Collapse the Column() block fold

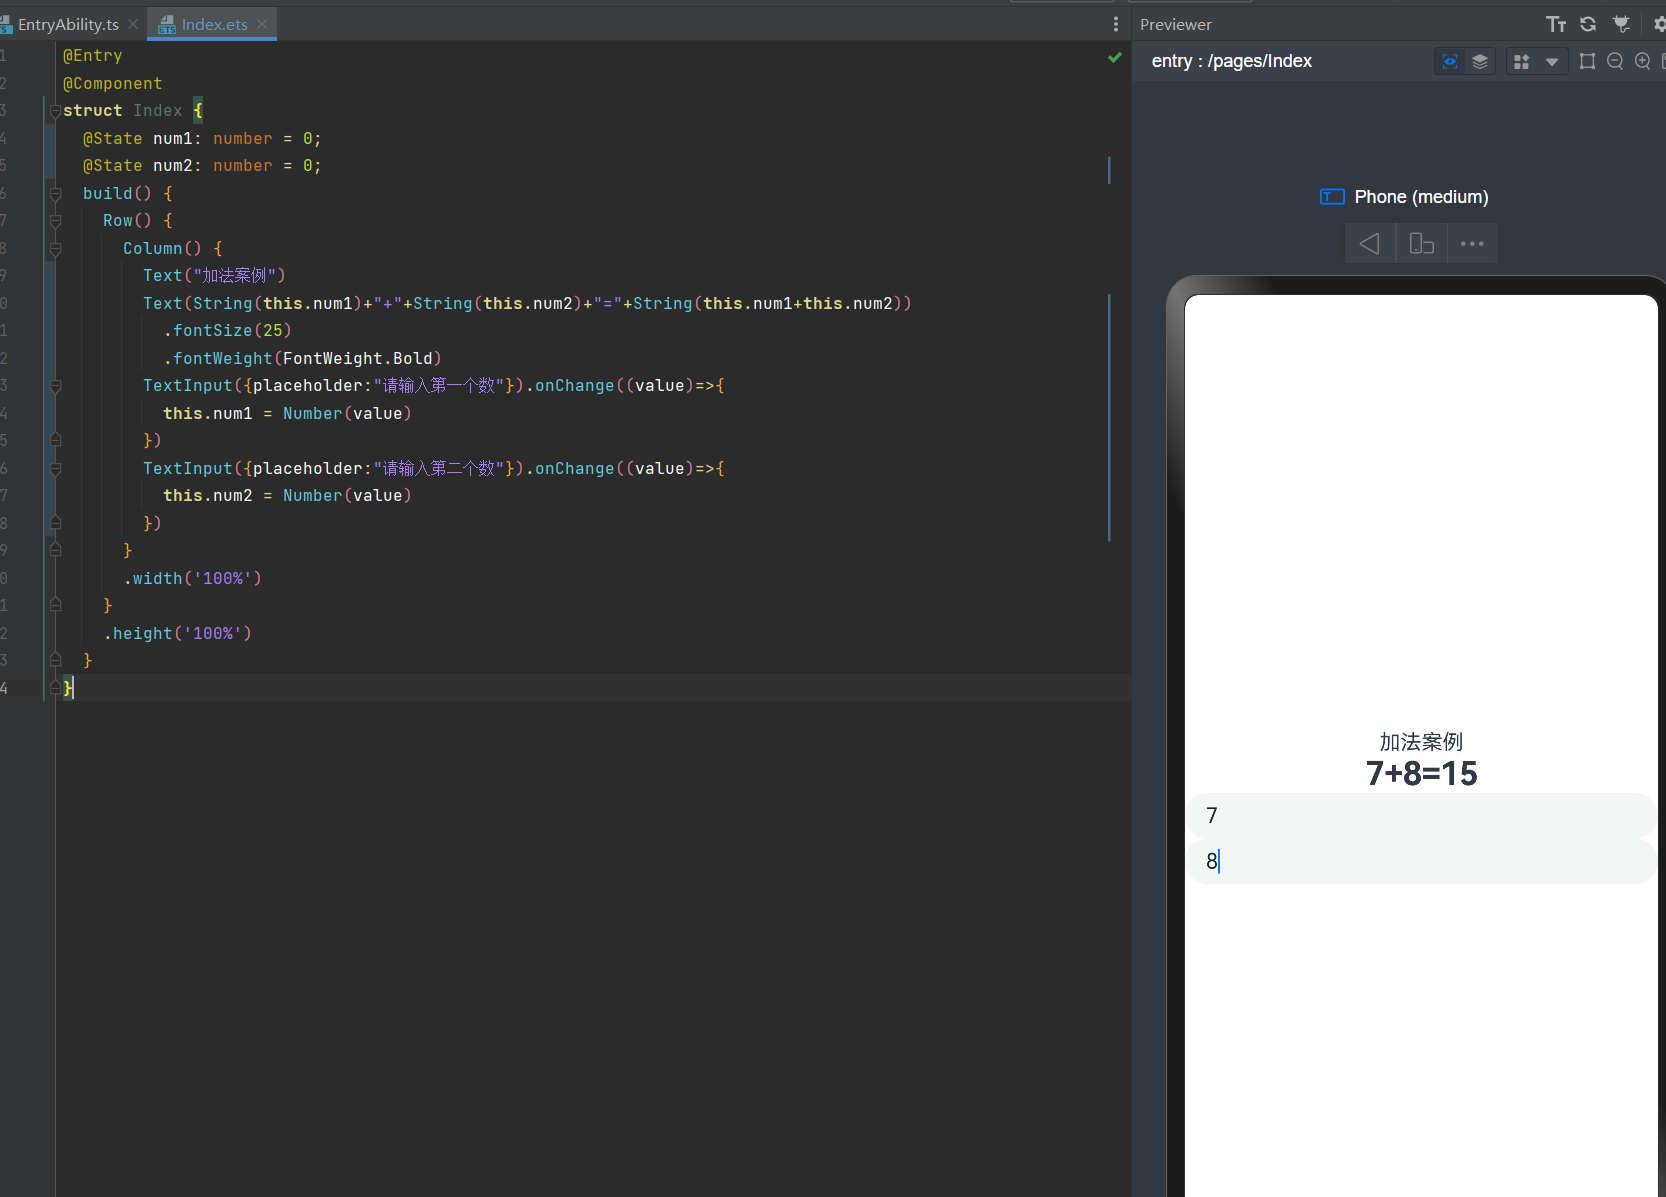[x=56, y=249]
